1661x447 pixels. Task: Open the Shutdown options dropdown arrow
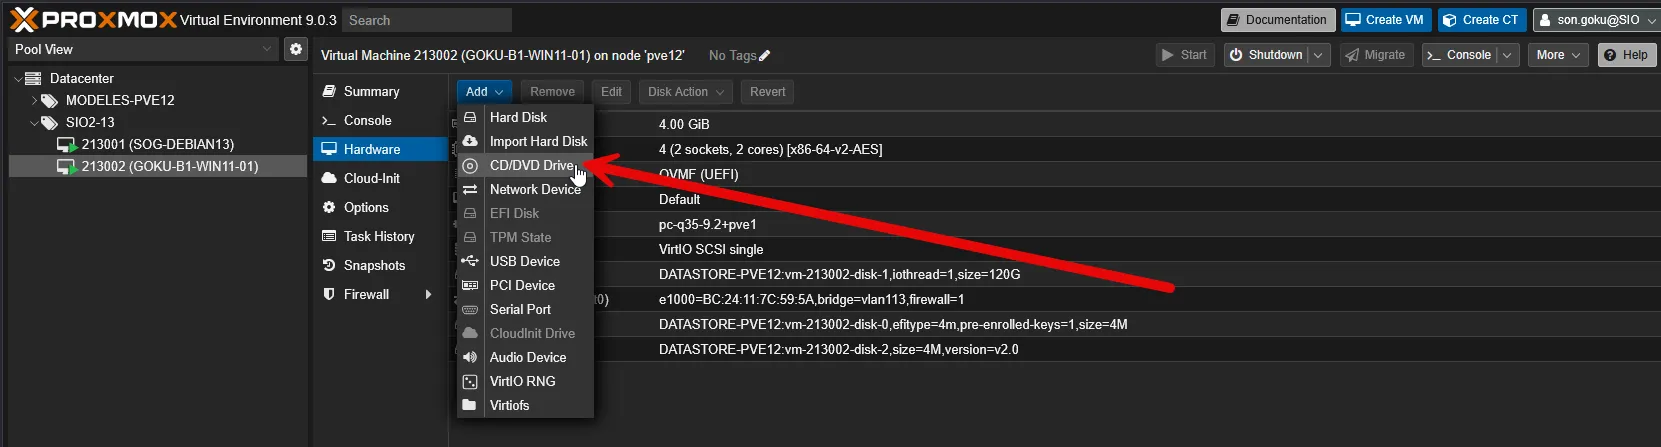click(x=1318, y=55)
